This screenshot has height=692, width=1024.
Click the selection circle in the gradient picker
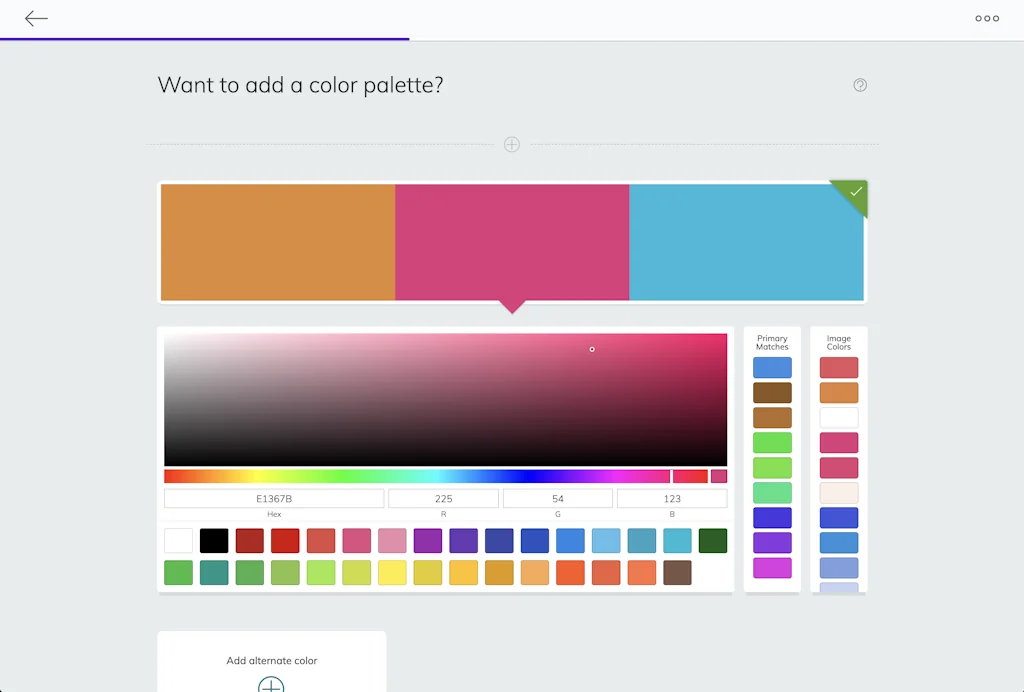[x=591, y=349]
